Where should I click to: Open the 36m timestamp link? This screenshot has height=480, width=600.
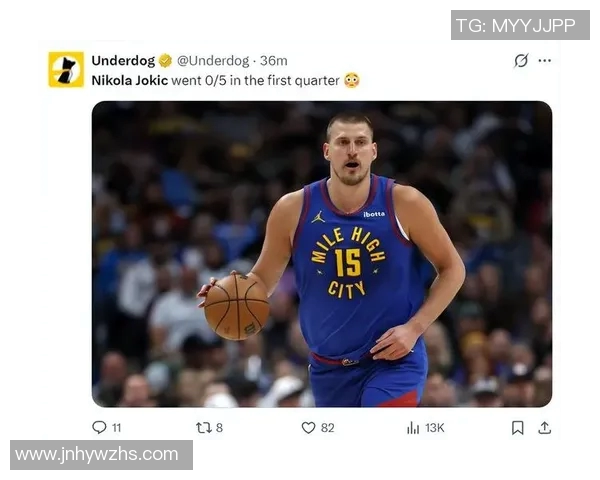pos(274,60)
